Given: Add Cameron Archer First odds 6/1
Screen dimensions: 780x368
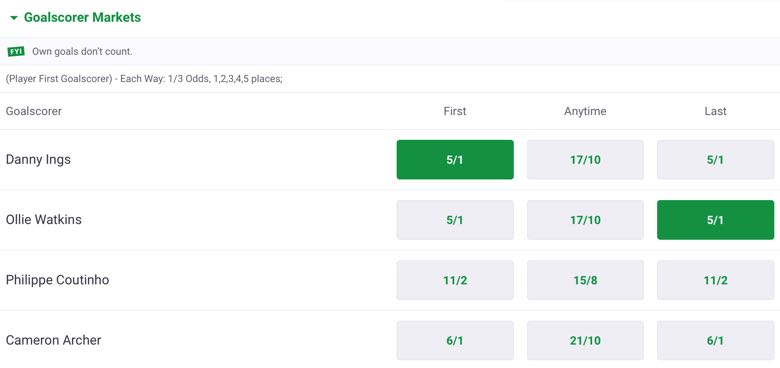Looking at the screenshot, I should (455, 340).
